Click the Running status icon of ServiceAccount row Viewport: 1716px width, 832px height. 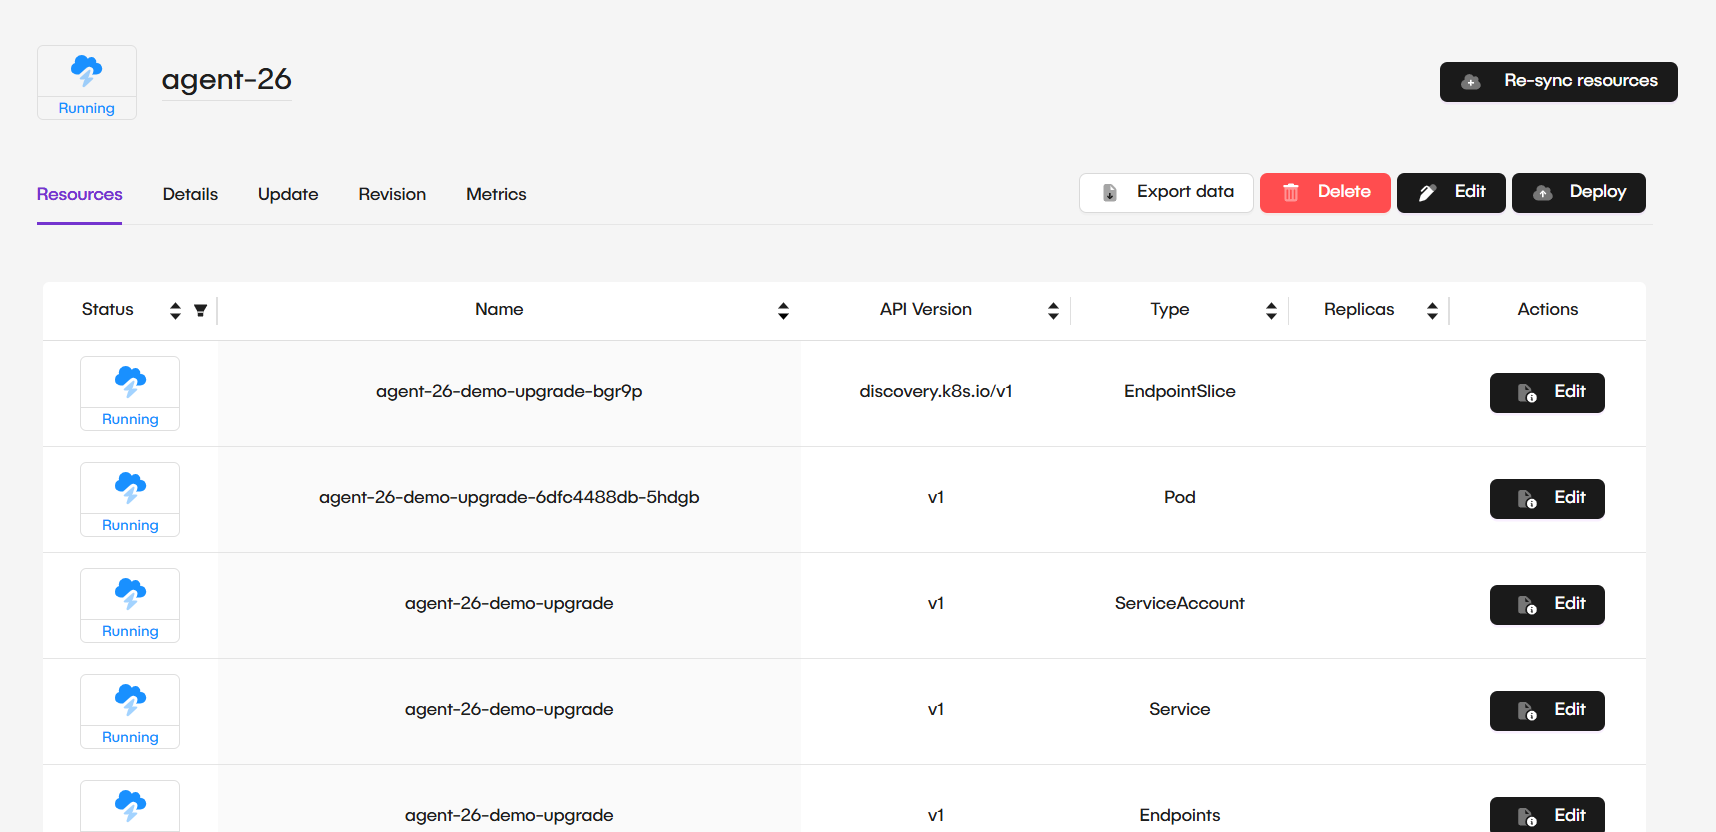(x=130, y=594)
